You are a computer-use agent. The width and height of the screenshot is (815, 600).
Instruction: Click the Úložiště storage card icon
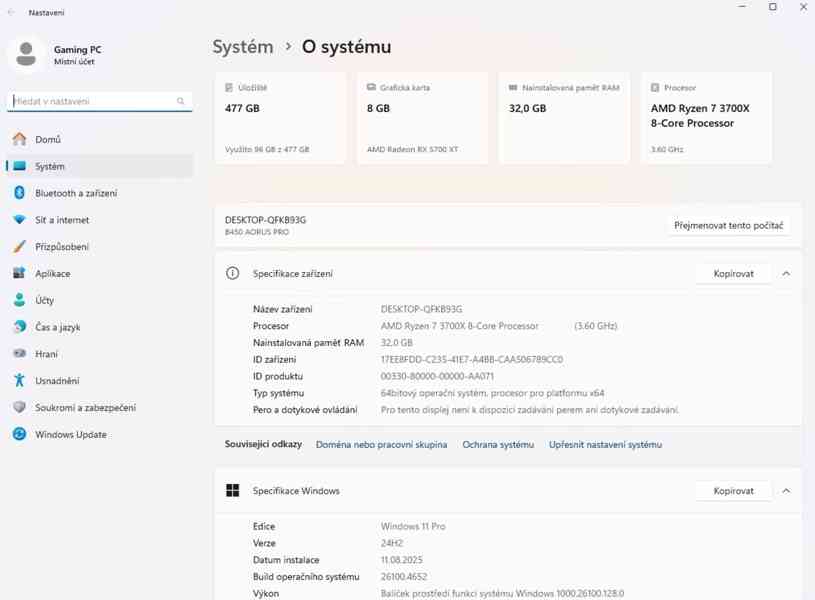pos(229,87)
